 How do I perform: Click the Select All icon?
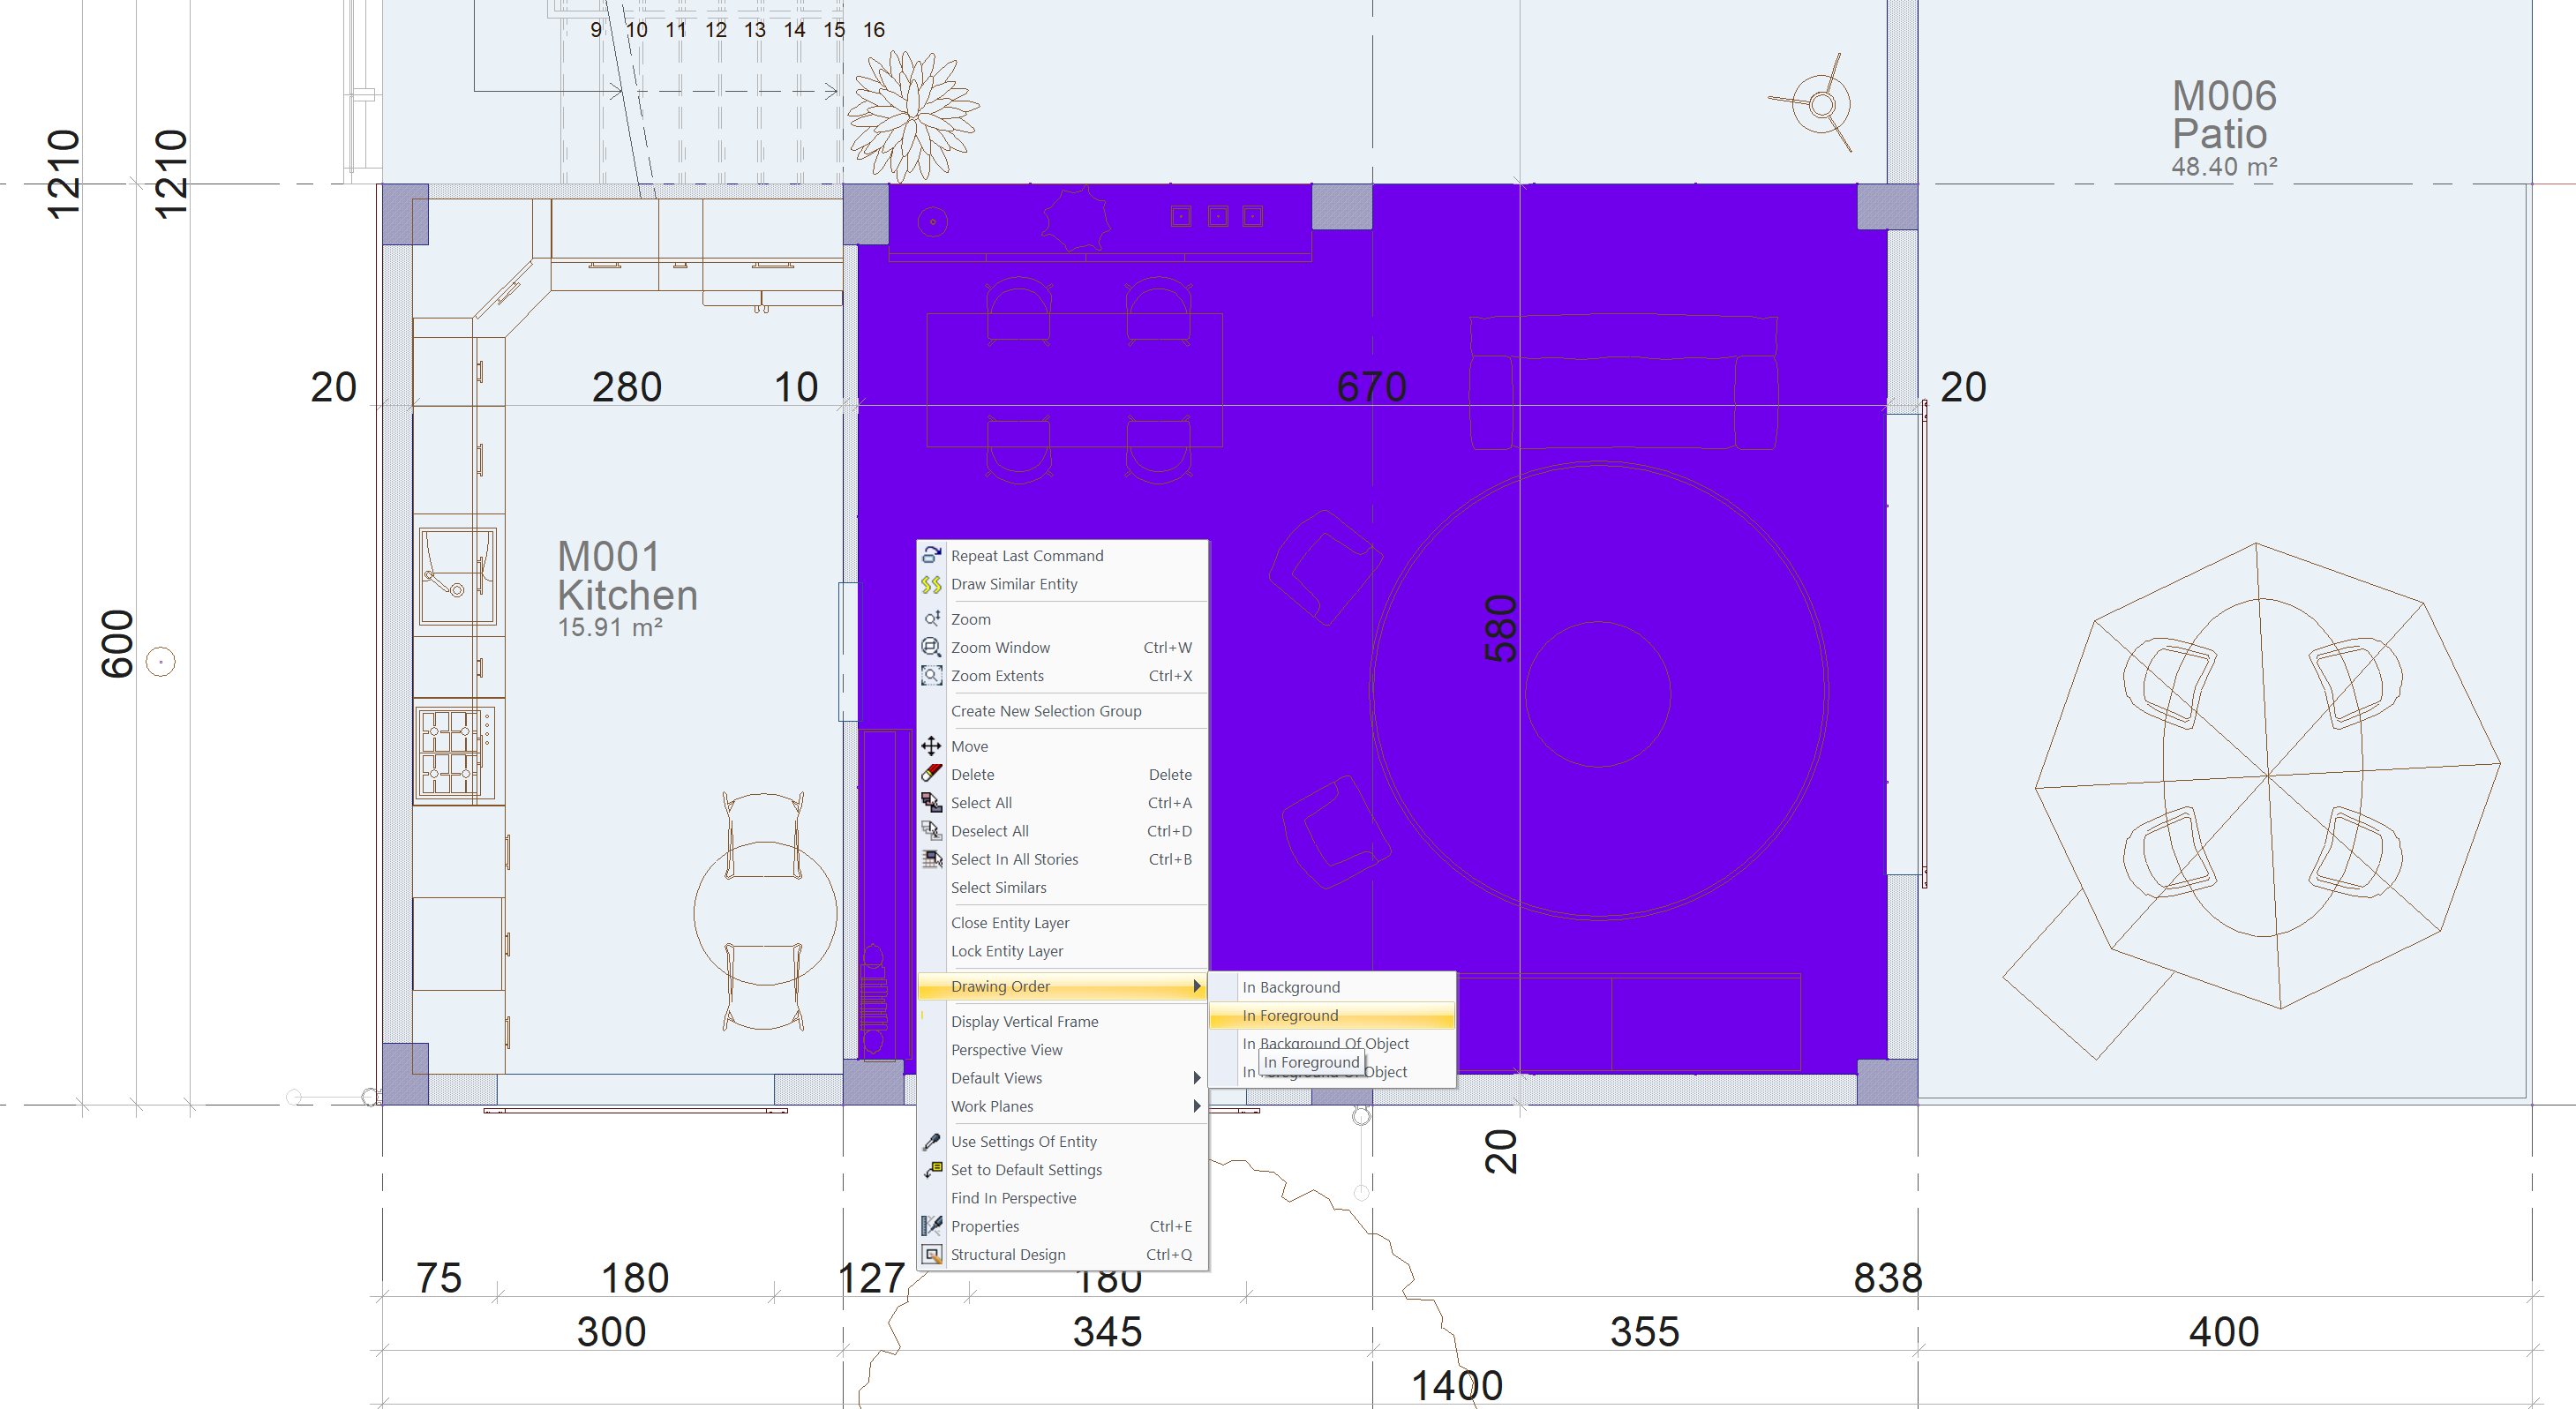pos(931,802)
